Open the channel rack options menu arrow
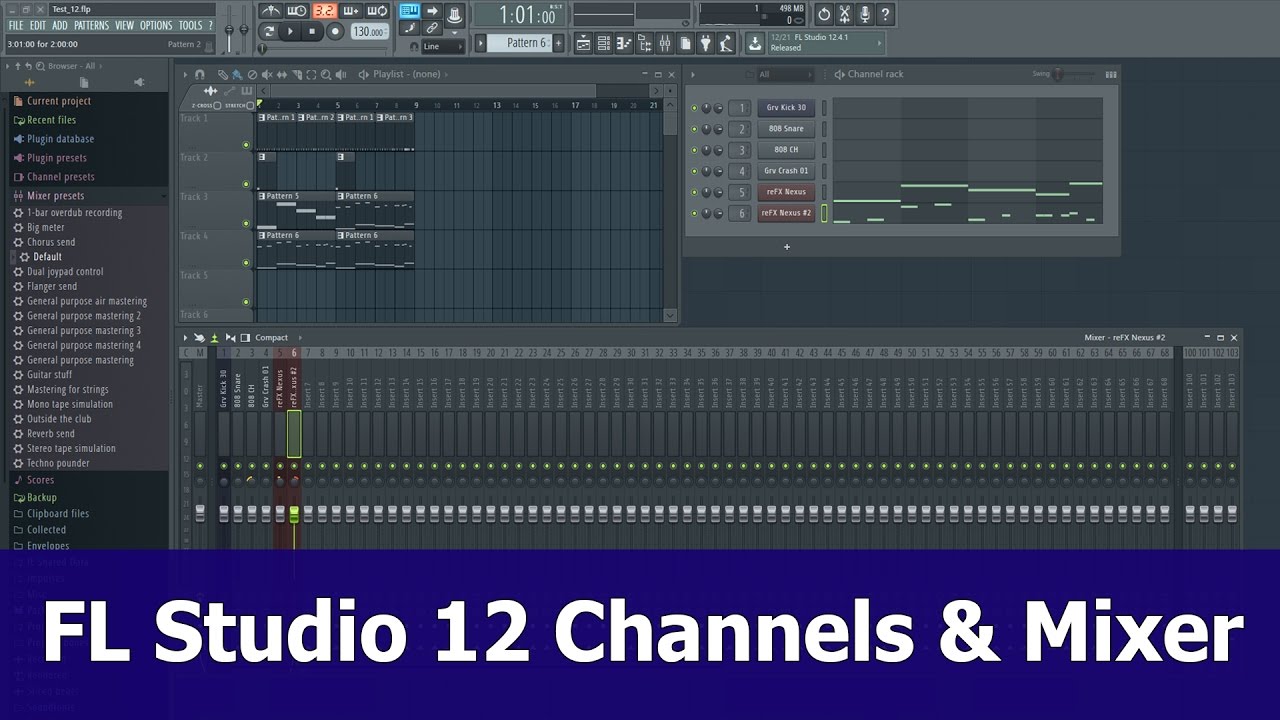 [693, 74]
